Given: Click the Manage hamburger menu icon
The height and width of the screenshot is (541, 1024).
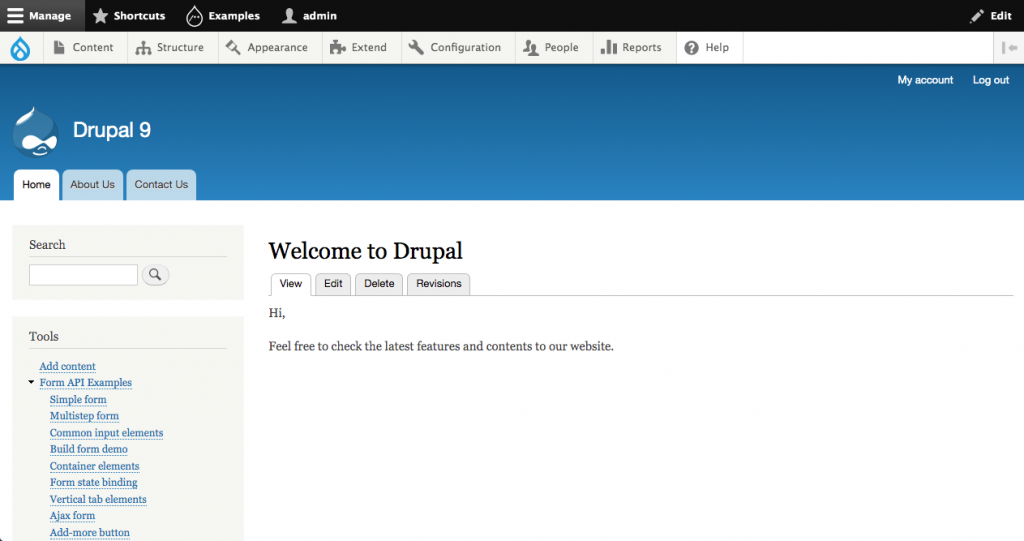Looking at the screenshot, I should (x=15, y=16).
